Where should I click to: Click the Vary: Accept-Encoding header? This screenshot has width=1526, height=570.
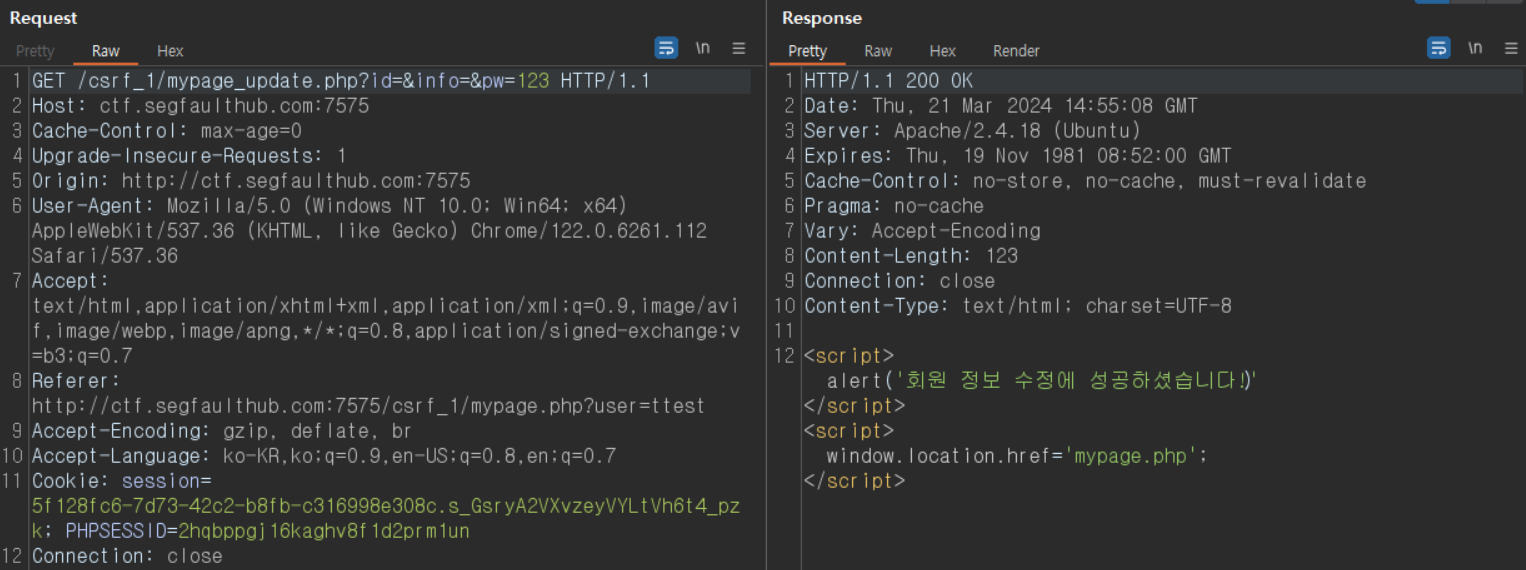922,231
